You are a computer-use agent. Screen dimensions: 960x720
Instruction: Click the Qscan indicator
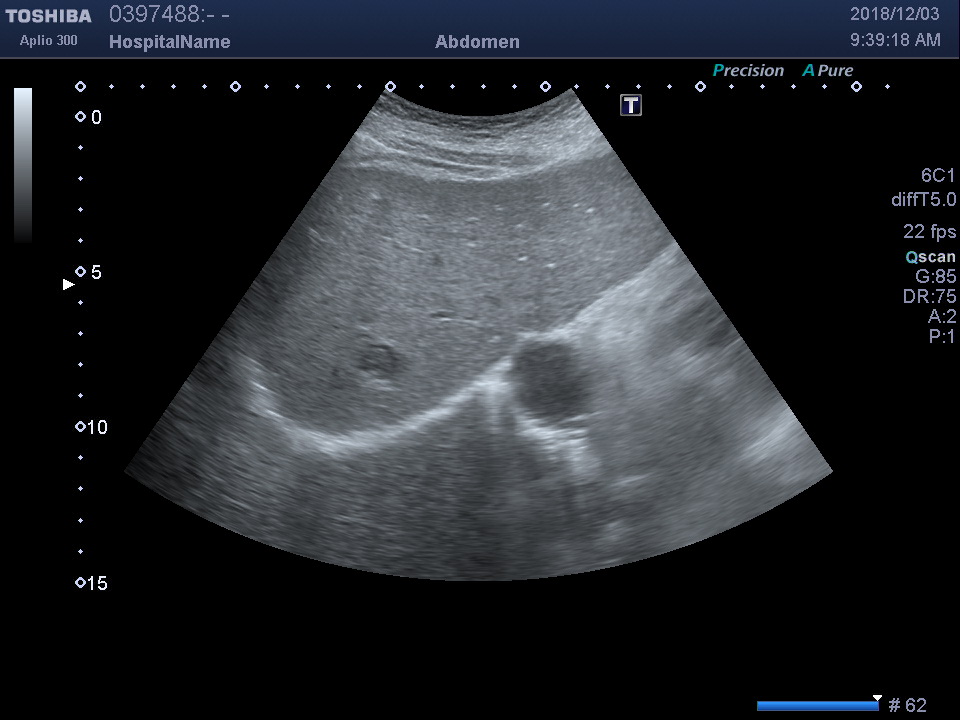click(x=930, y=257)
